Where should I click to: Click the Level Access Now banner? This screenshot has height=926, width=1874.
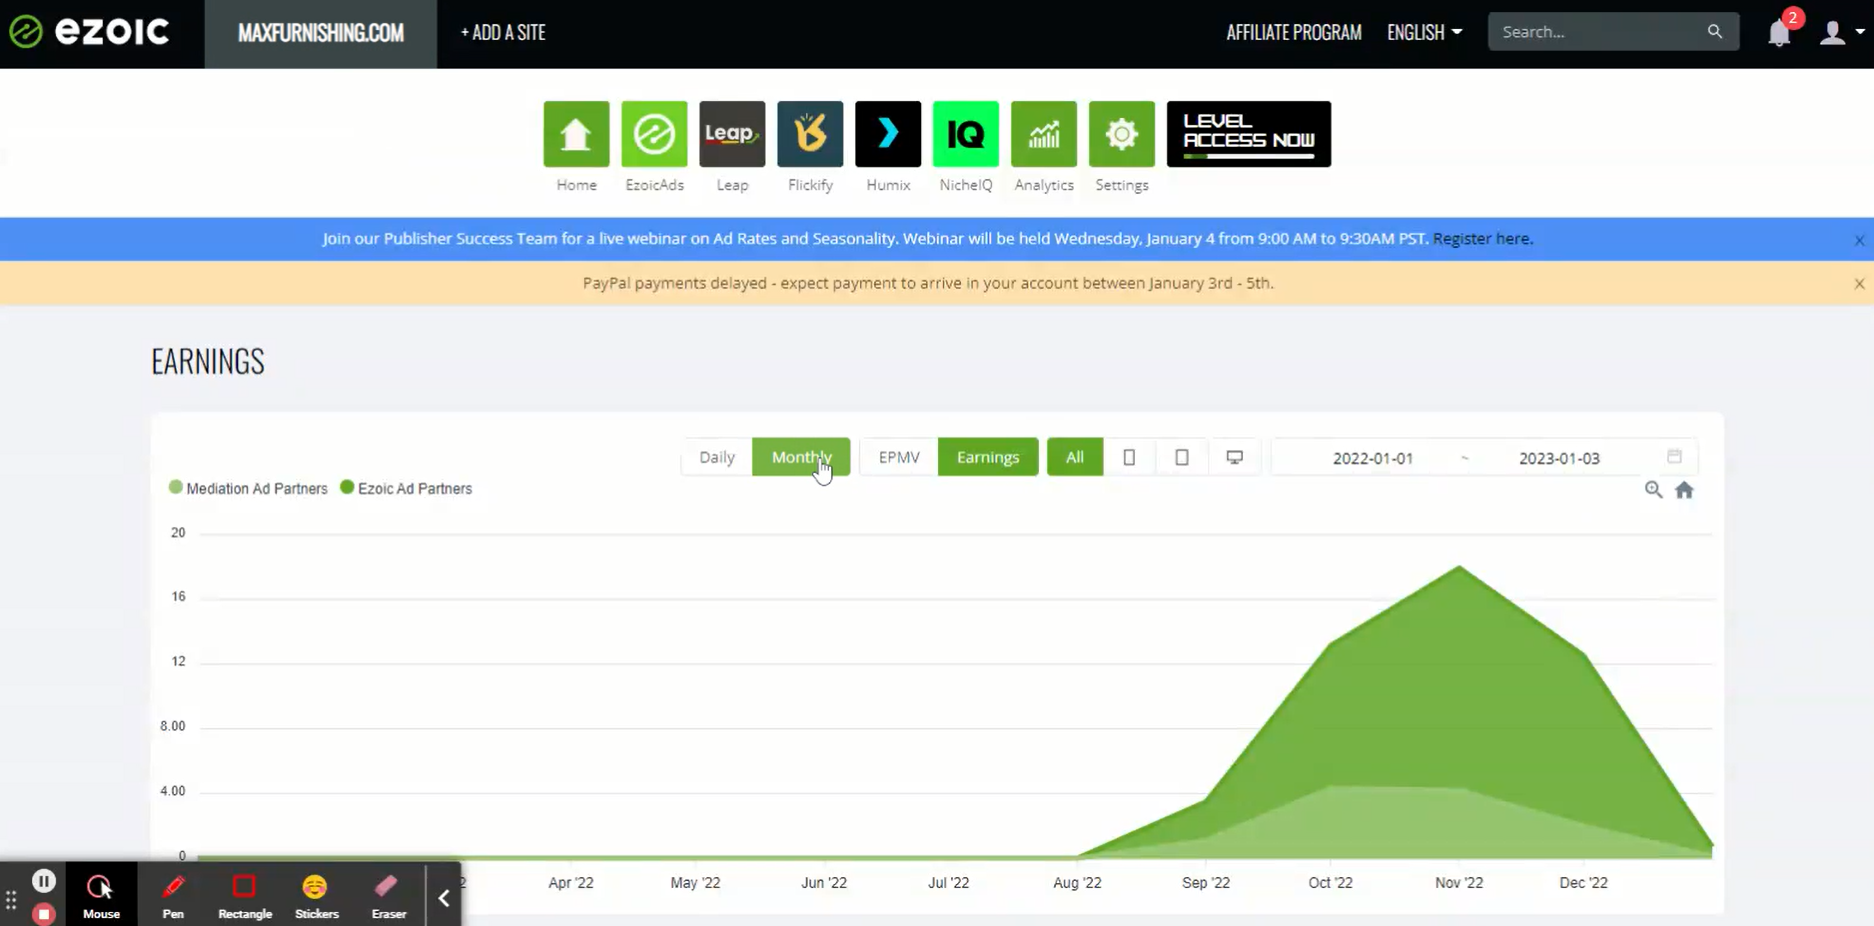[x=1249, y=134]
